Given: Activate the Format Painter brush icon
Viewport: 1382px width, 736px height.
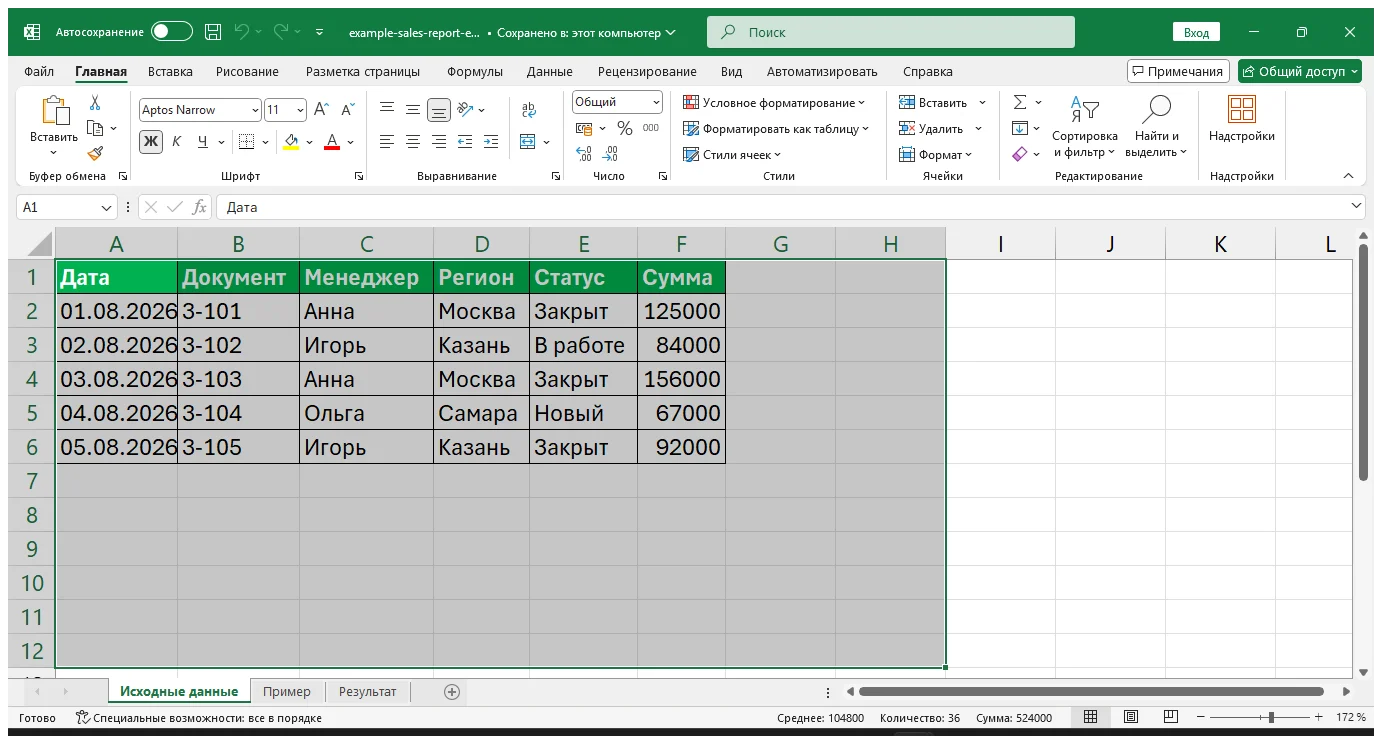Looking at the screenshot, I should pos(95,153).
